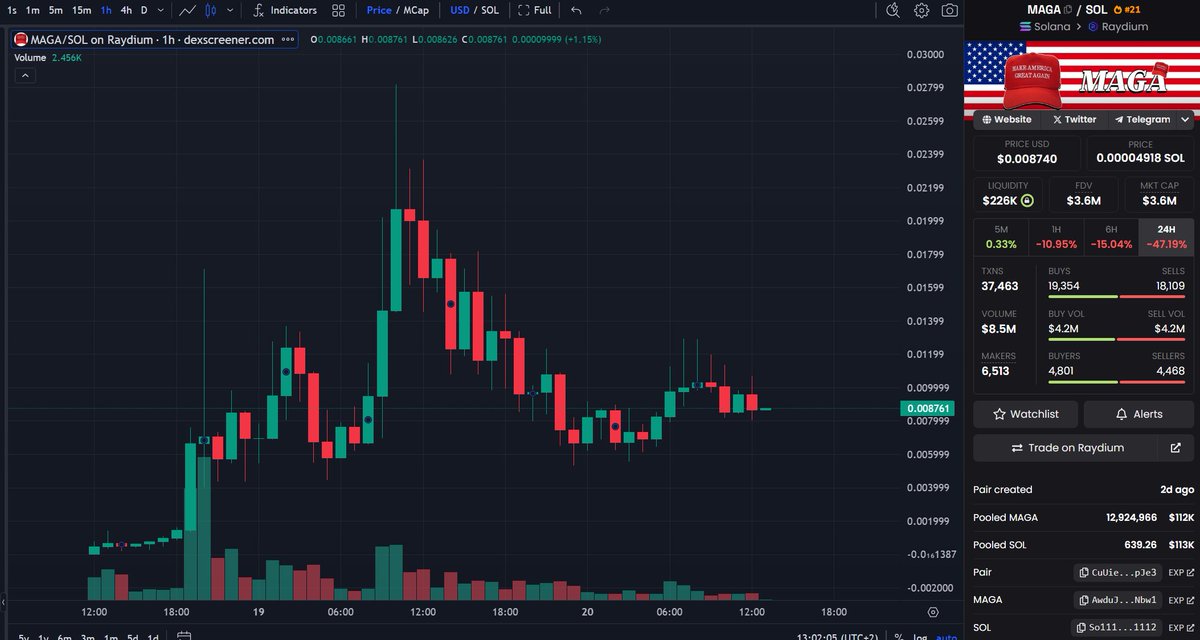Enter Full screen chart mode
The width and height of the screenshot is (1200, 640).
534,10
